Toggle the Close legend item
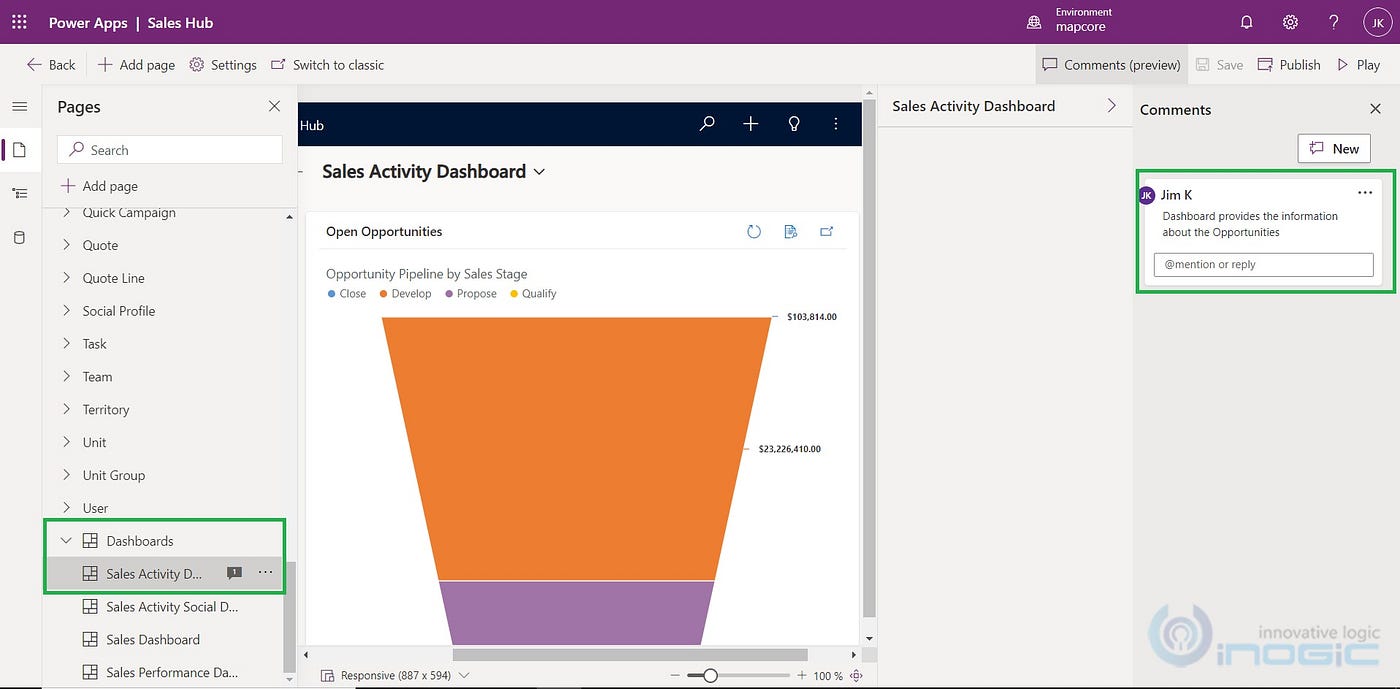1400x689 pixels. [347, 294]
